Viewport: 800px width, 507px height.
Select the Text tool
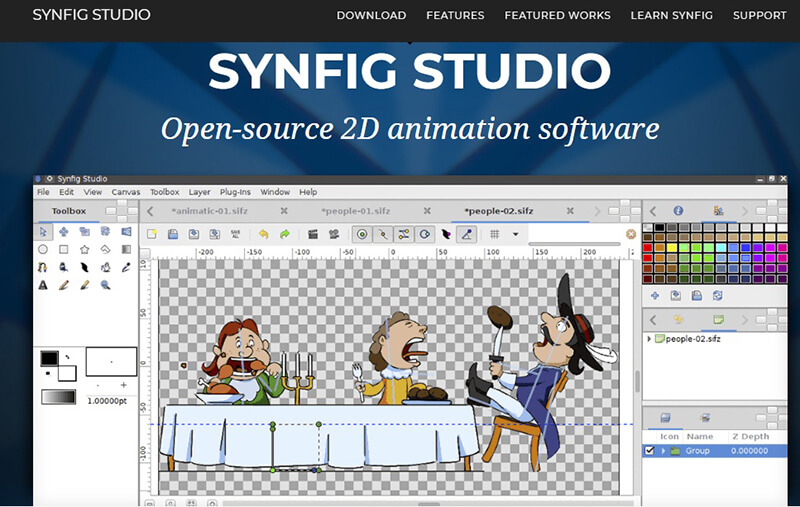click(43, 285)
